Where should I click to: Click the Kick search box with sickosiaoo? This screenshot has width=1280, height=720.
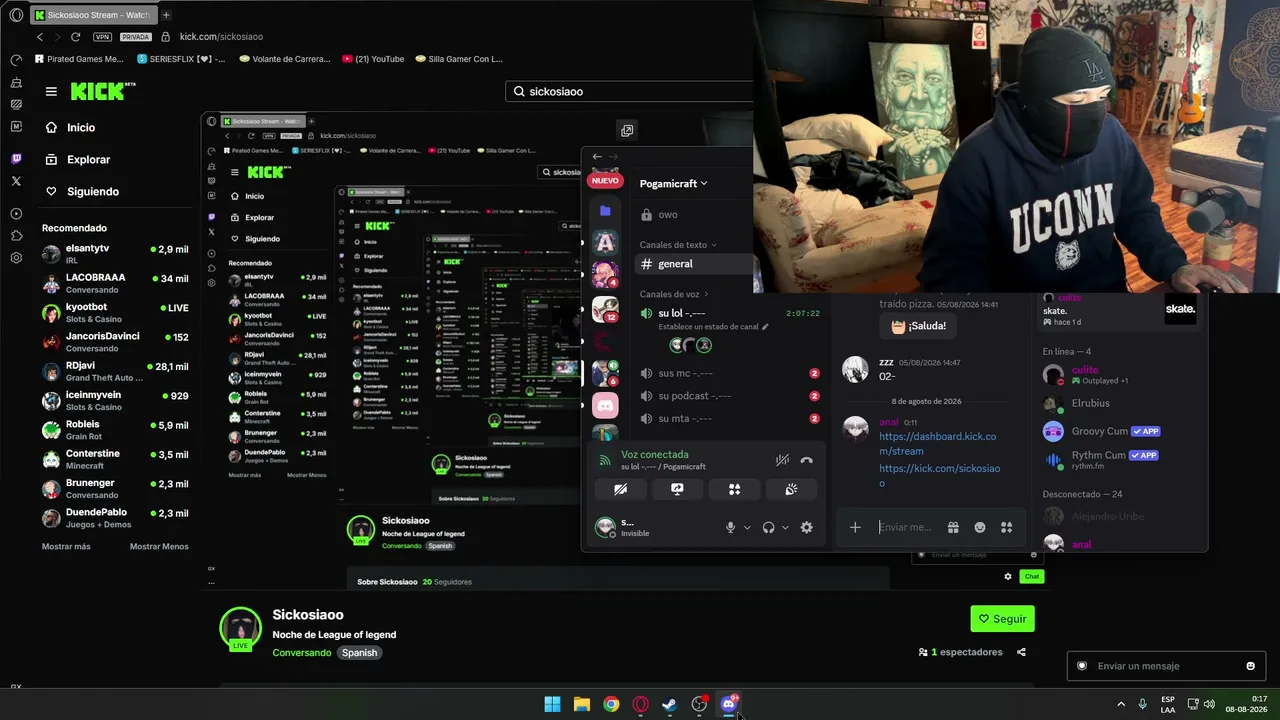coord(630,91)
